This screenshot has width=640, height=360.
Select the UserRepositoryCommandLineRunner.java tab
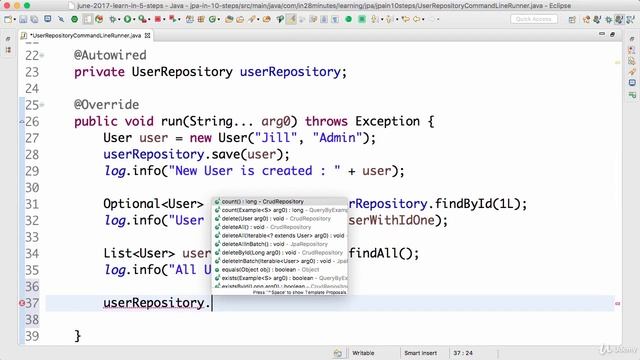click(x=85, y=36)
